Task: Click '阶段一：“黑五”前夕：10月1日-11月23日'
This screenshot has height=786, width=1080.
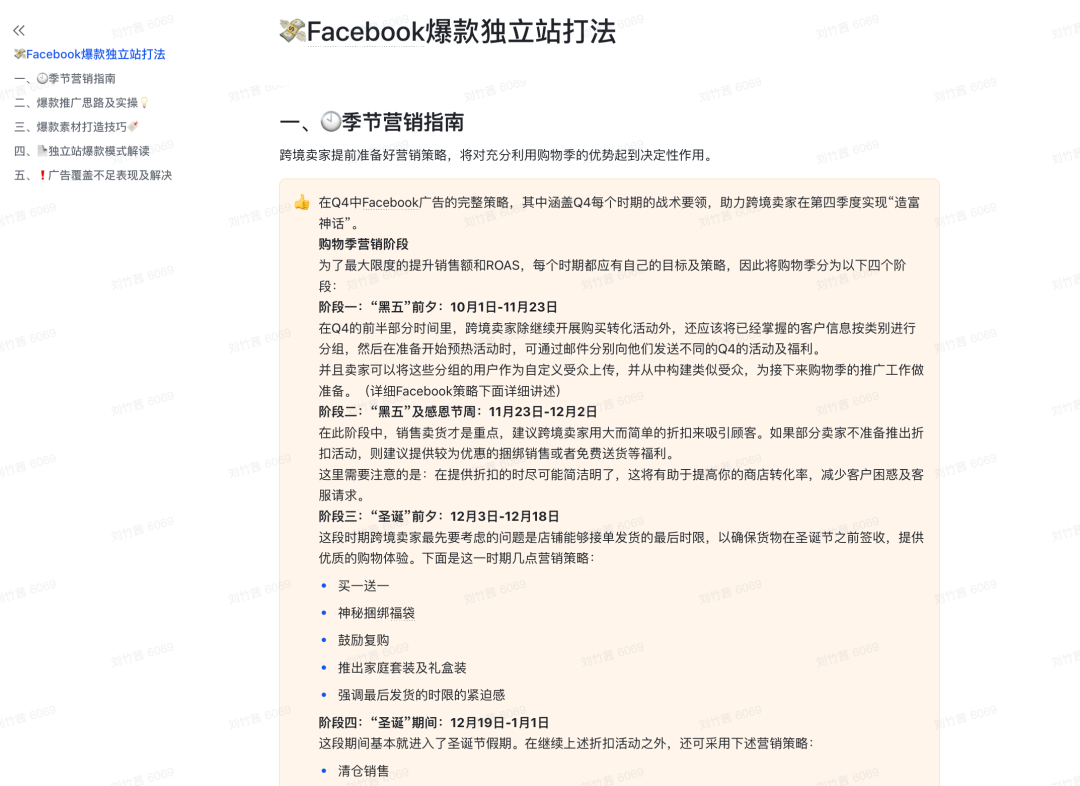Action: [438, 307]
